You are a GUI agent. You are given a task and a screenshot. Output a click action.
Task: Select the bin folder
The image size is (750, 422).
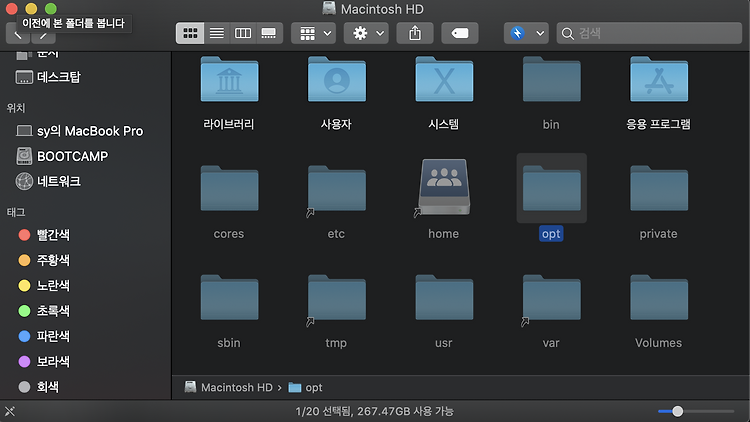coord(551,79)
